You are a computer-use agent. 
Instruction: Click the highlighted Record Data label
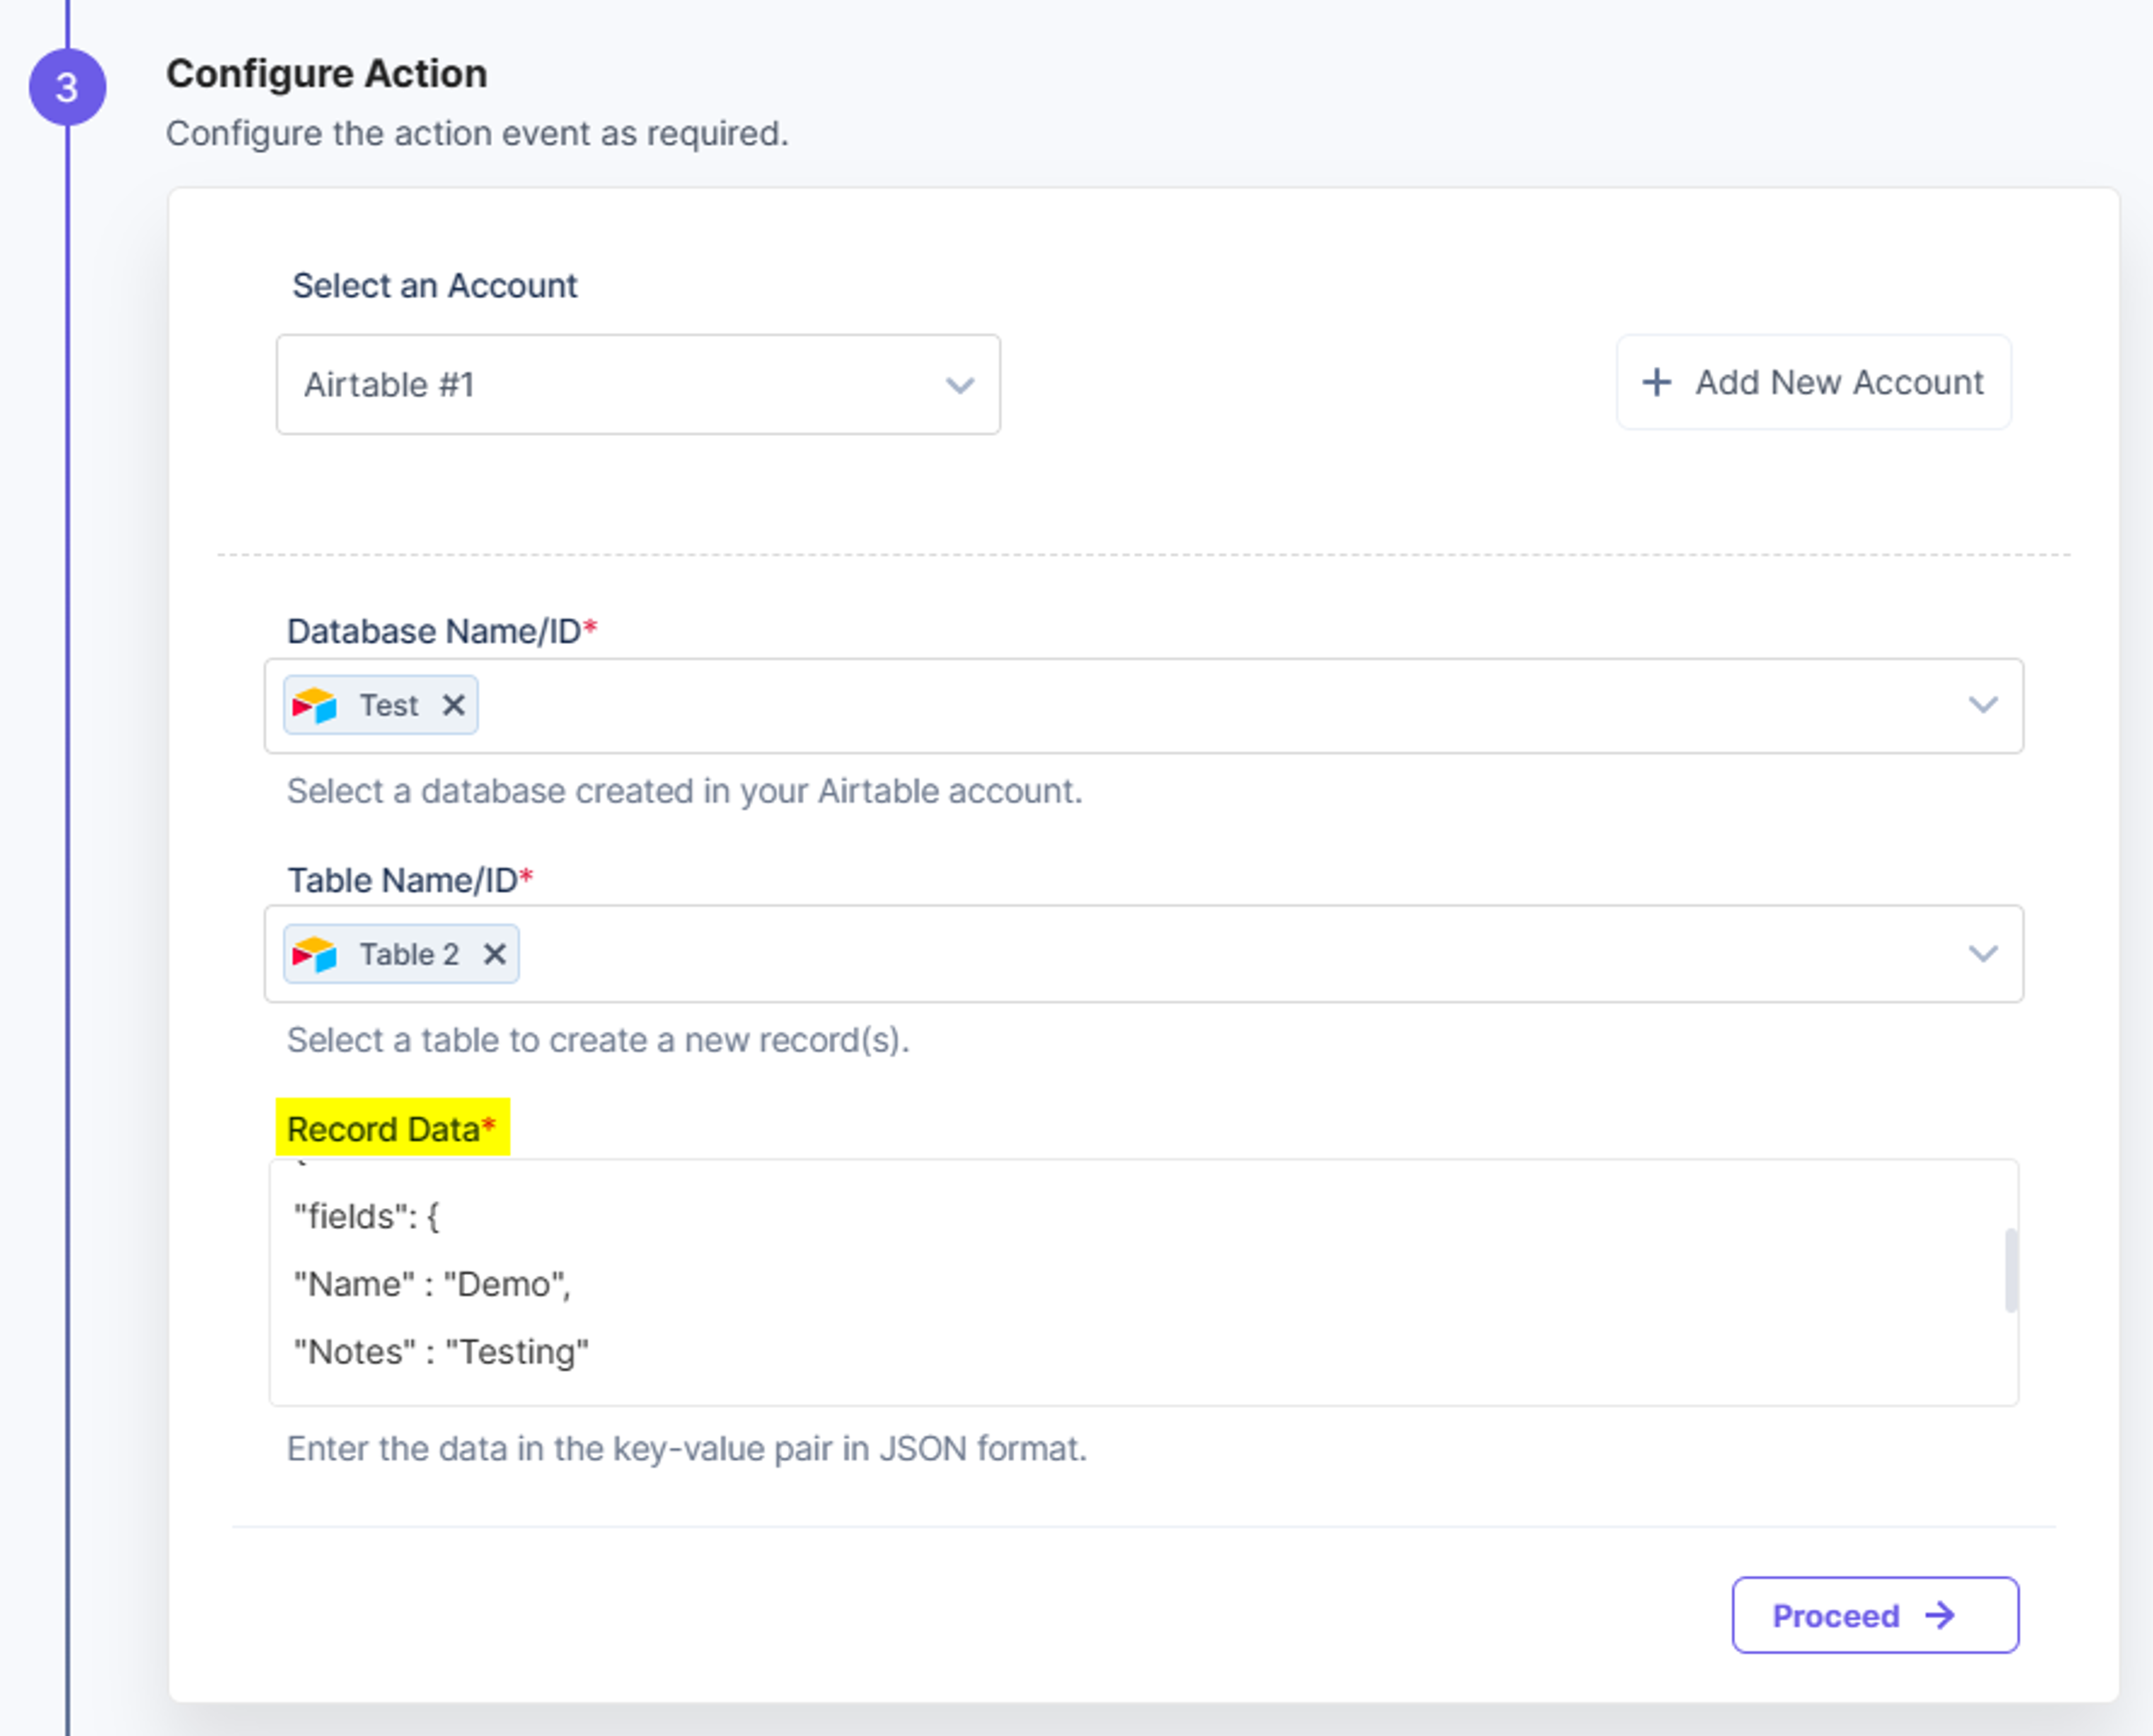[393, 1128]
